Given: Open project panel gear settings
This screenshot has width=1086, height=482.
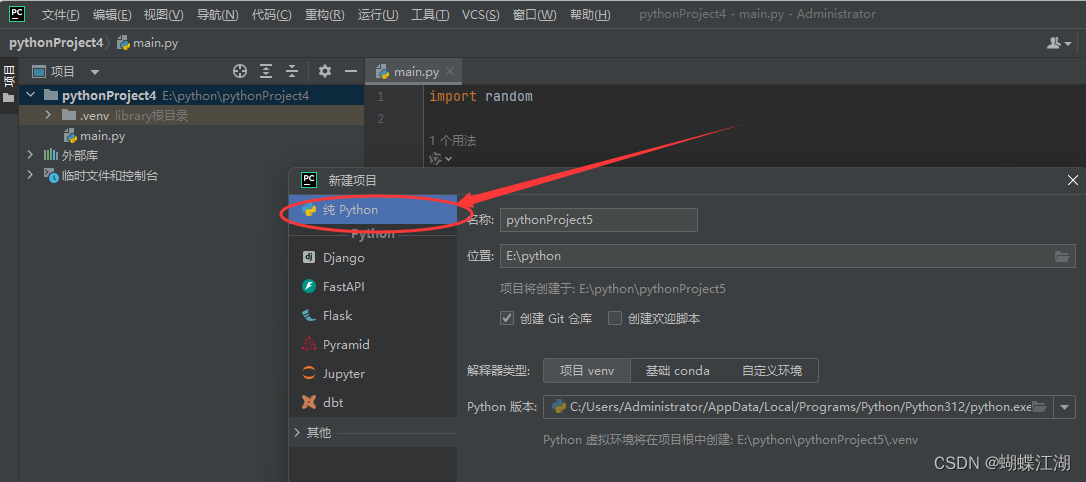Looking at the screenshot, I should (x=325, y=71).
